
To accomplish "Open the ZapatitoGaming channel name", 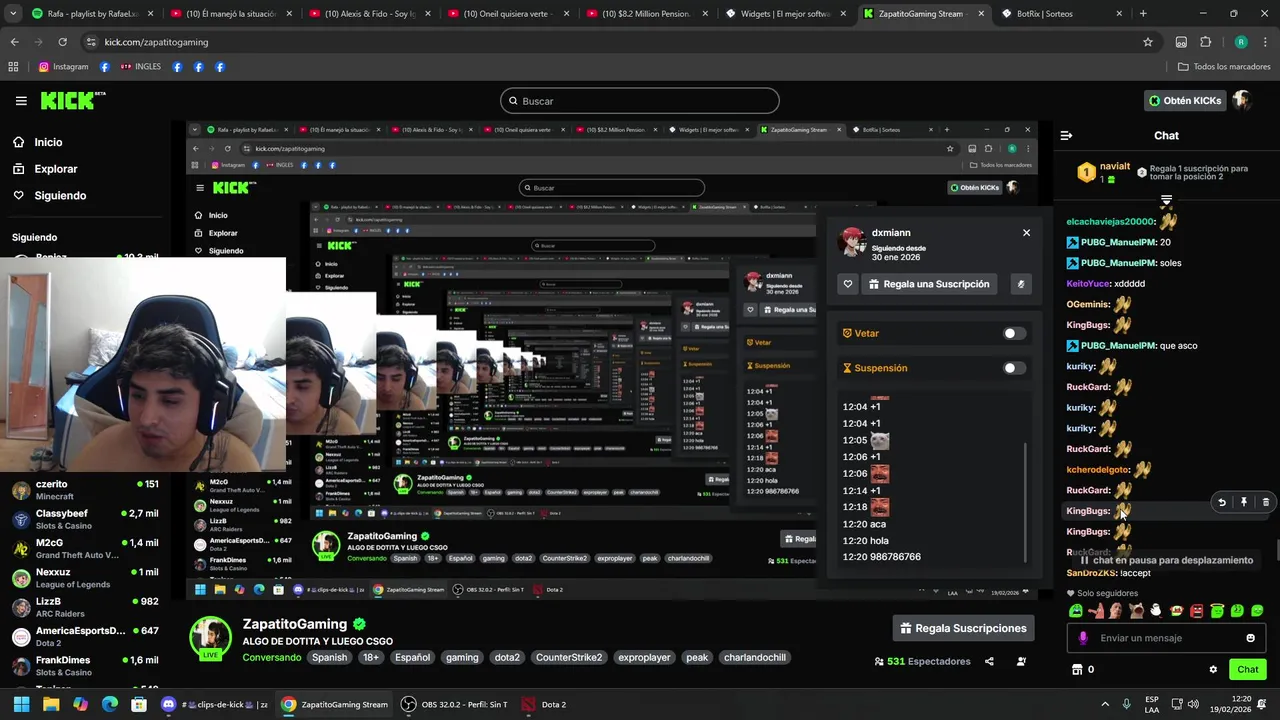I will coord(294,624).
